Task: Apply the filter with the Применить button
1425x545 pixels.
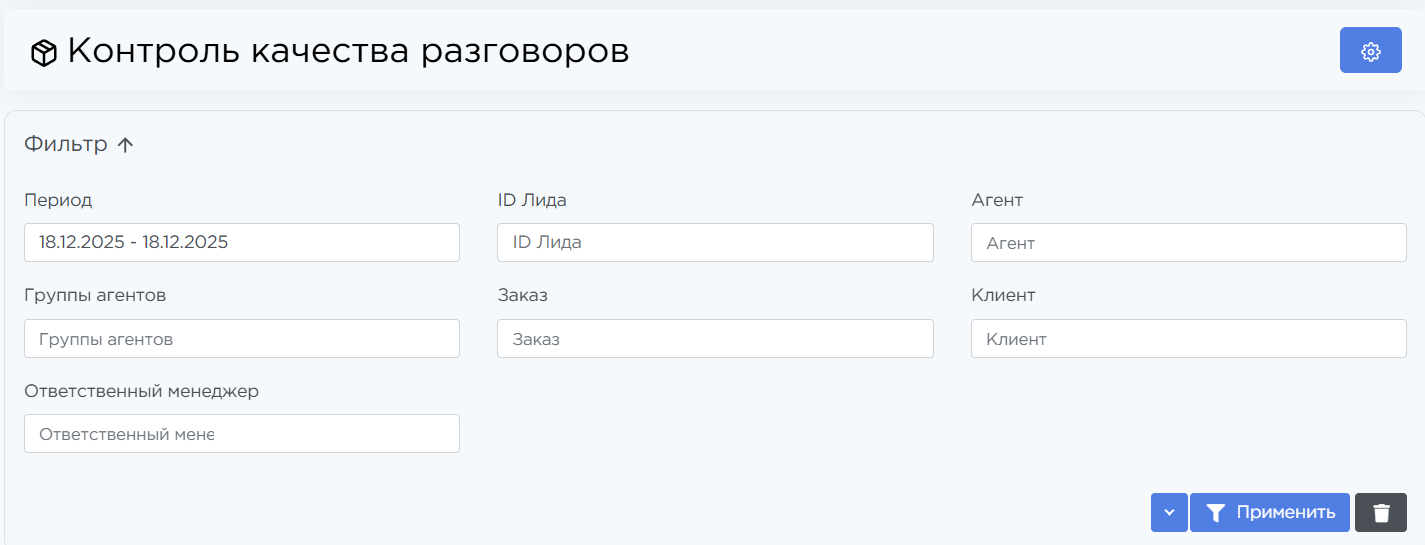Action: (x=1270, y=513)
